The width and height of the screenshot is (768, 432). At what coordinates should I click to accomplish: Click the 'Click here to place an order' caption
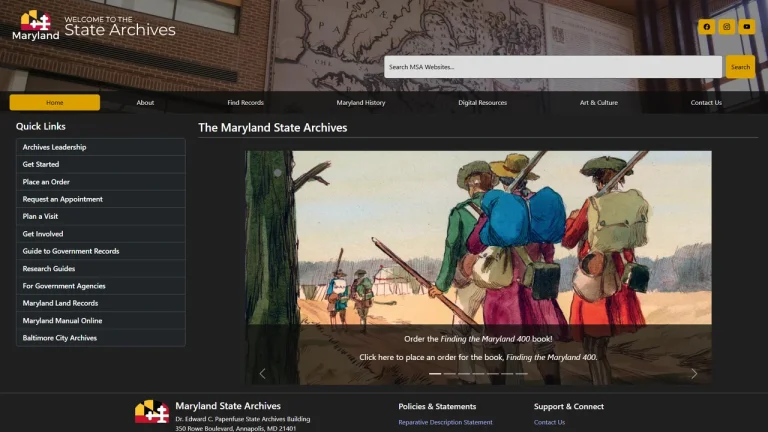coord(478,357)
